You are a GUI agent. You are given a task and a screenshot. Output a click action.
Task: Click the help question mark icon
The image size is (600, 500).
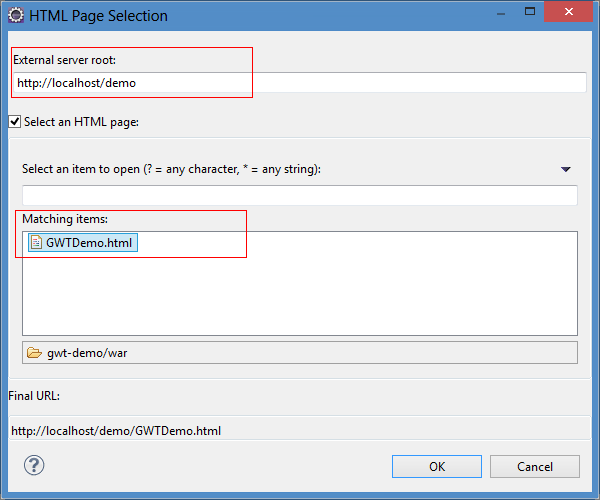point(34,465)
